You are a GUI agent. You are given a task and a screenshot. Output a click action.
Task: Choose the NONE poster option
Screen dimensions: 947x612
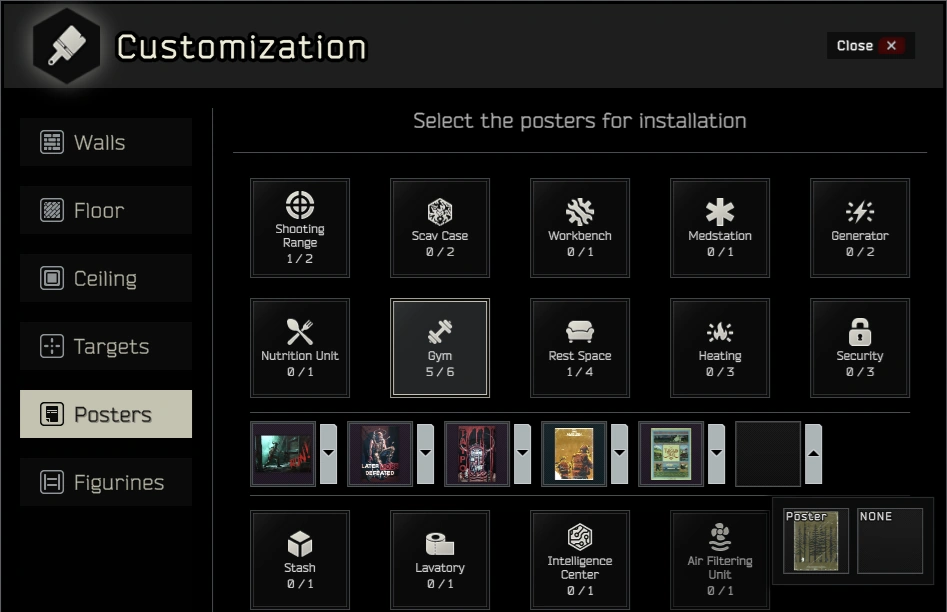pos(890,541)
